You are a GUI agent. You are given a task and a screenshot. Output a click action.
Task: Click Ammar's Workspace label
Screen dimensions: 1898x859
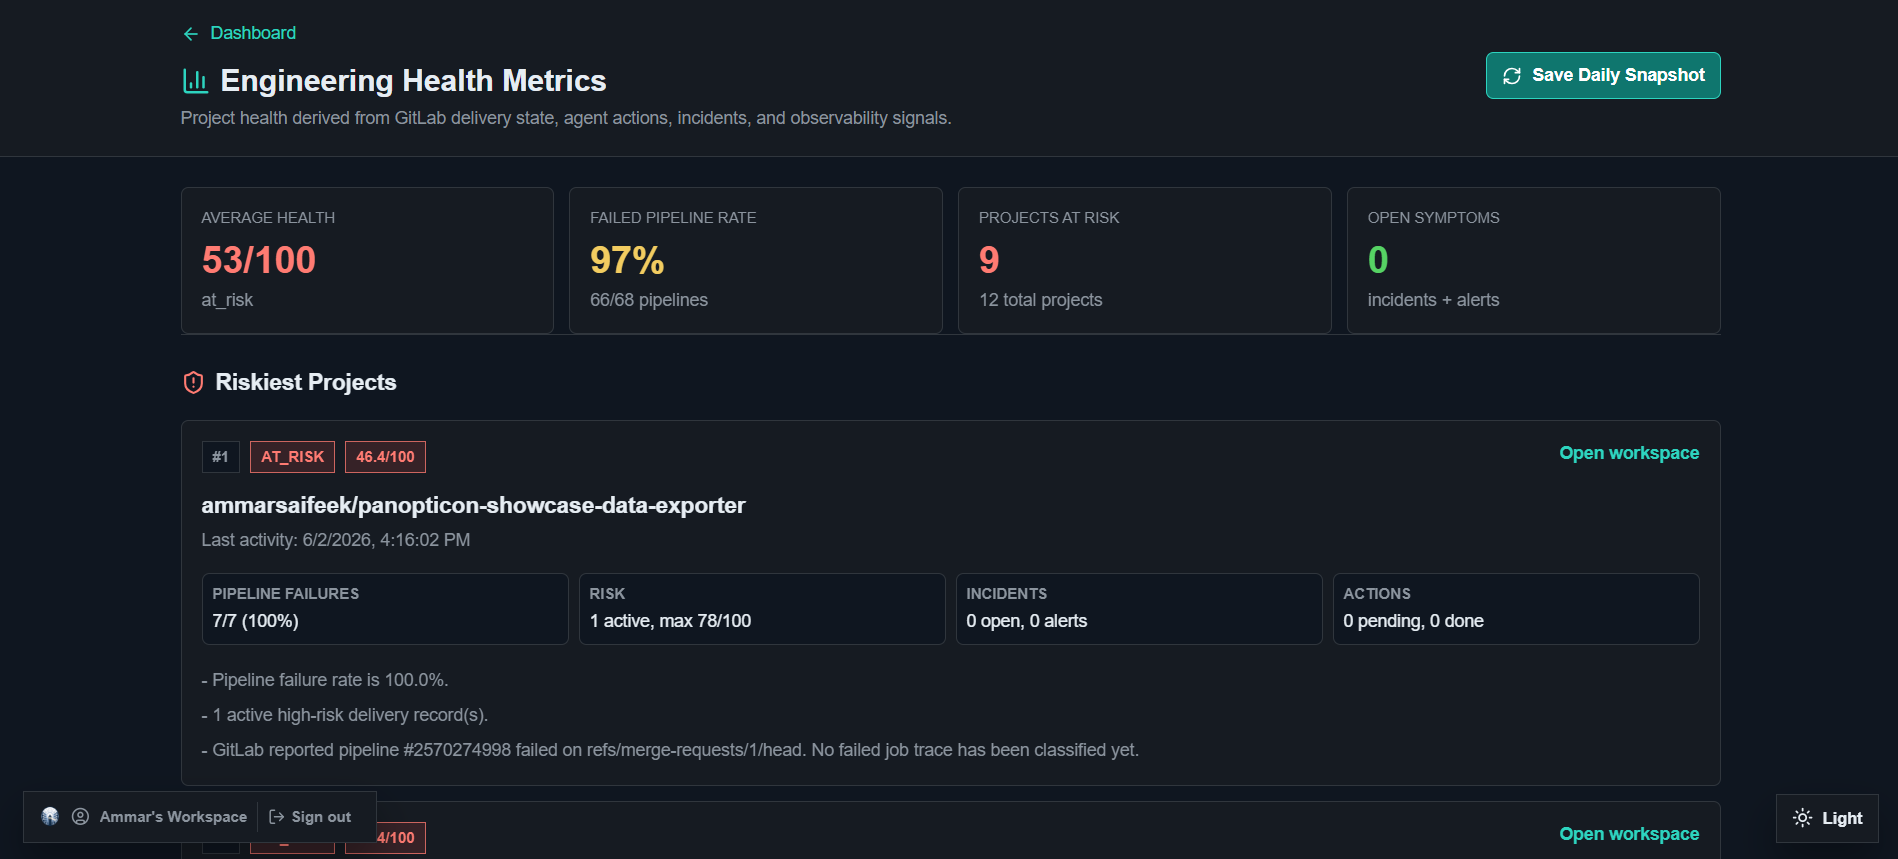173,817
